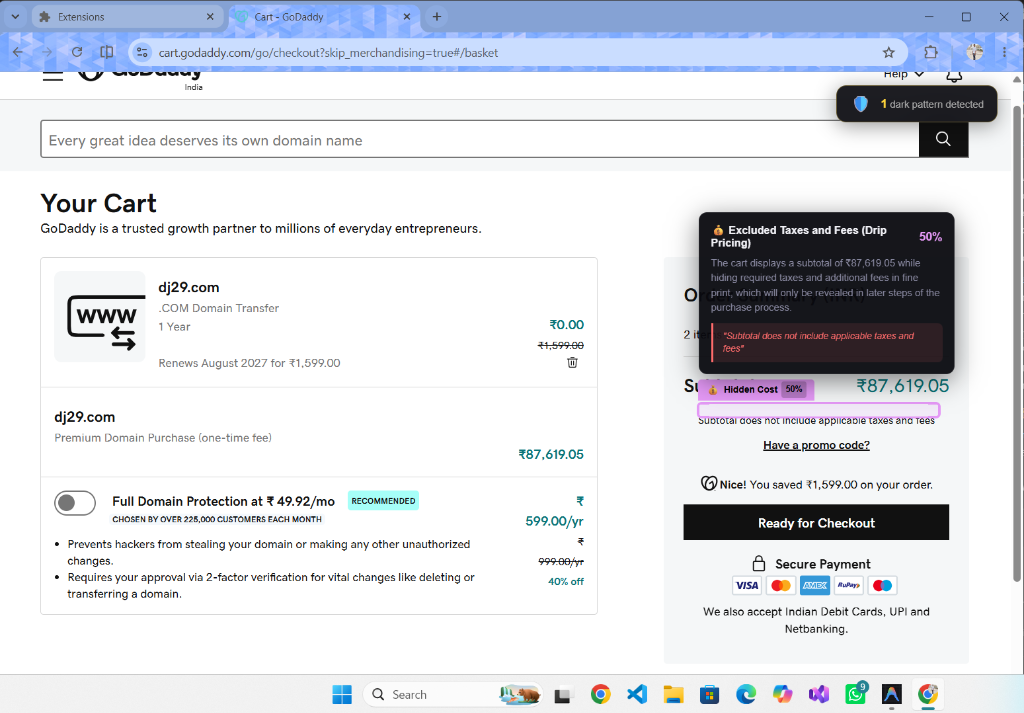Open a new browser tab

click(x=437, y=16)
